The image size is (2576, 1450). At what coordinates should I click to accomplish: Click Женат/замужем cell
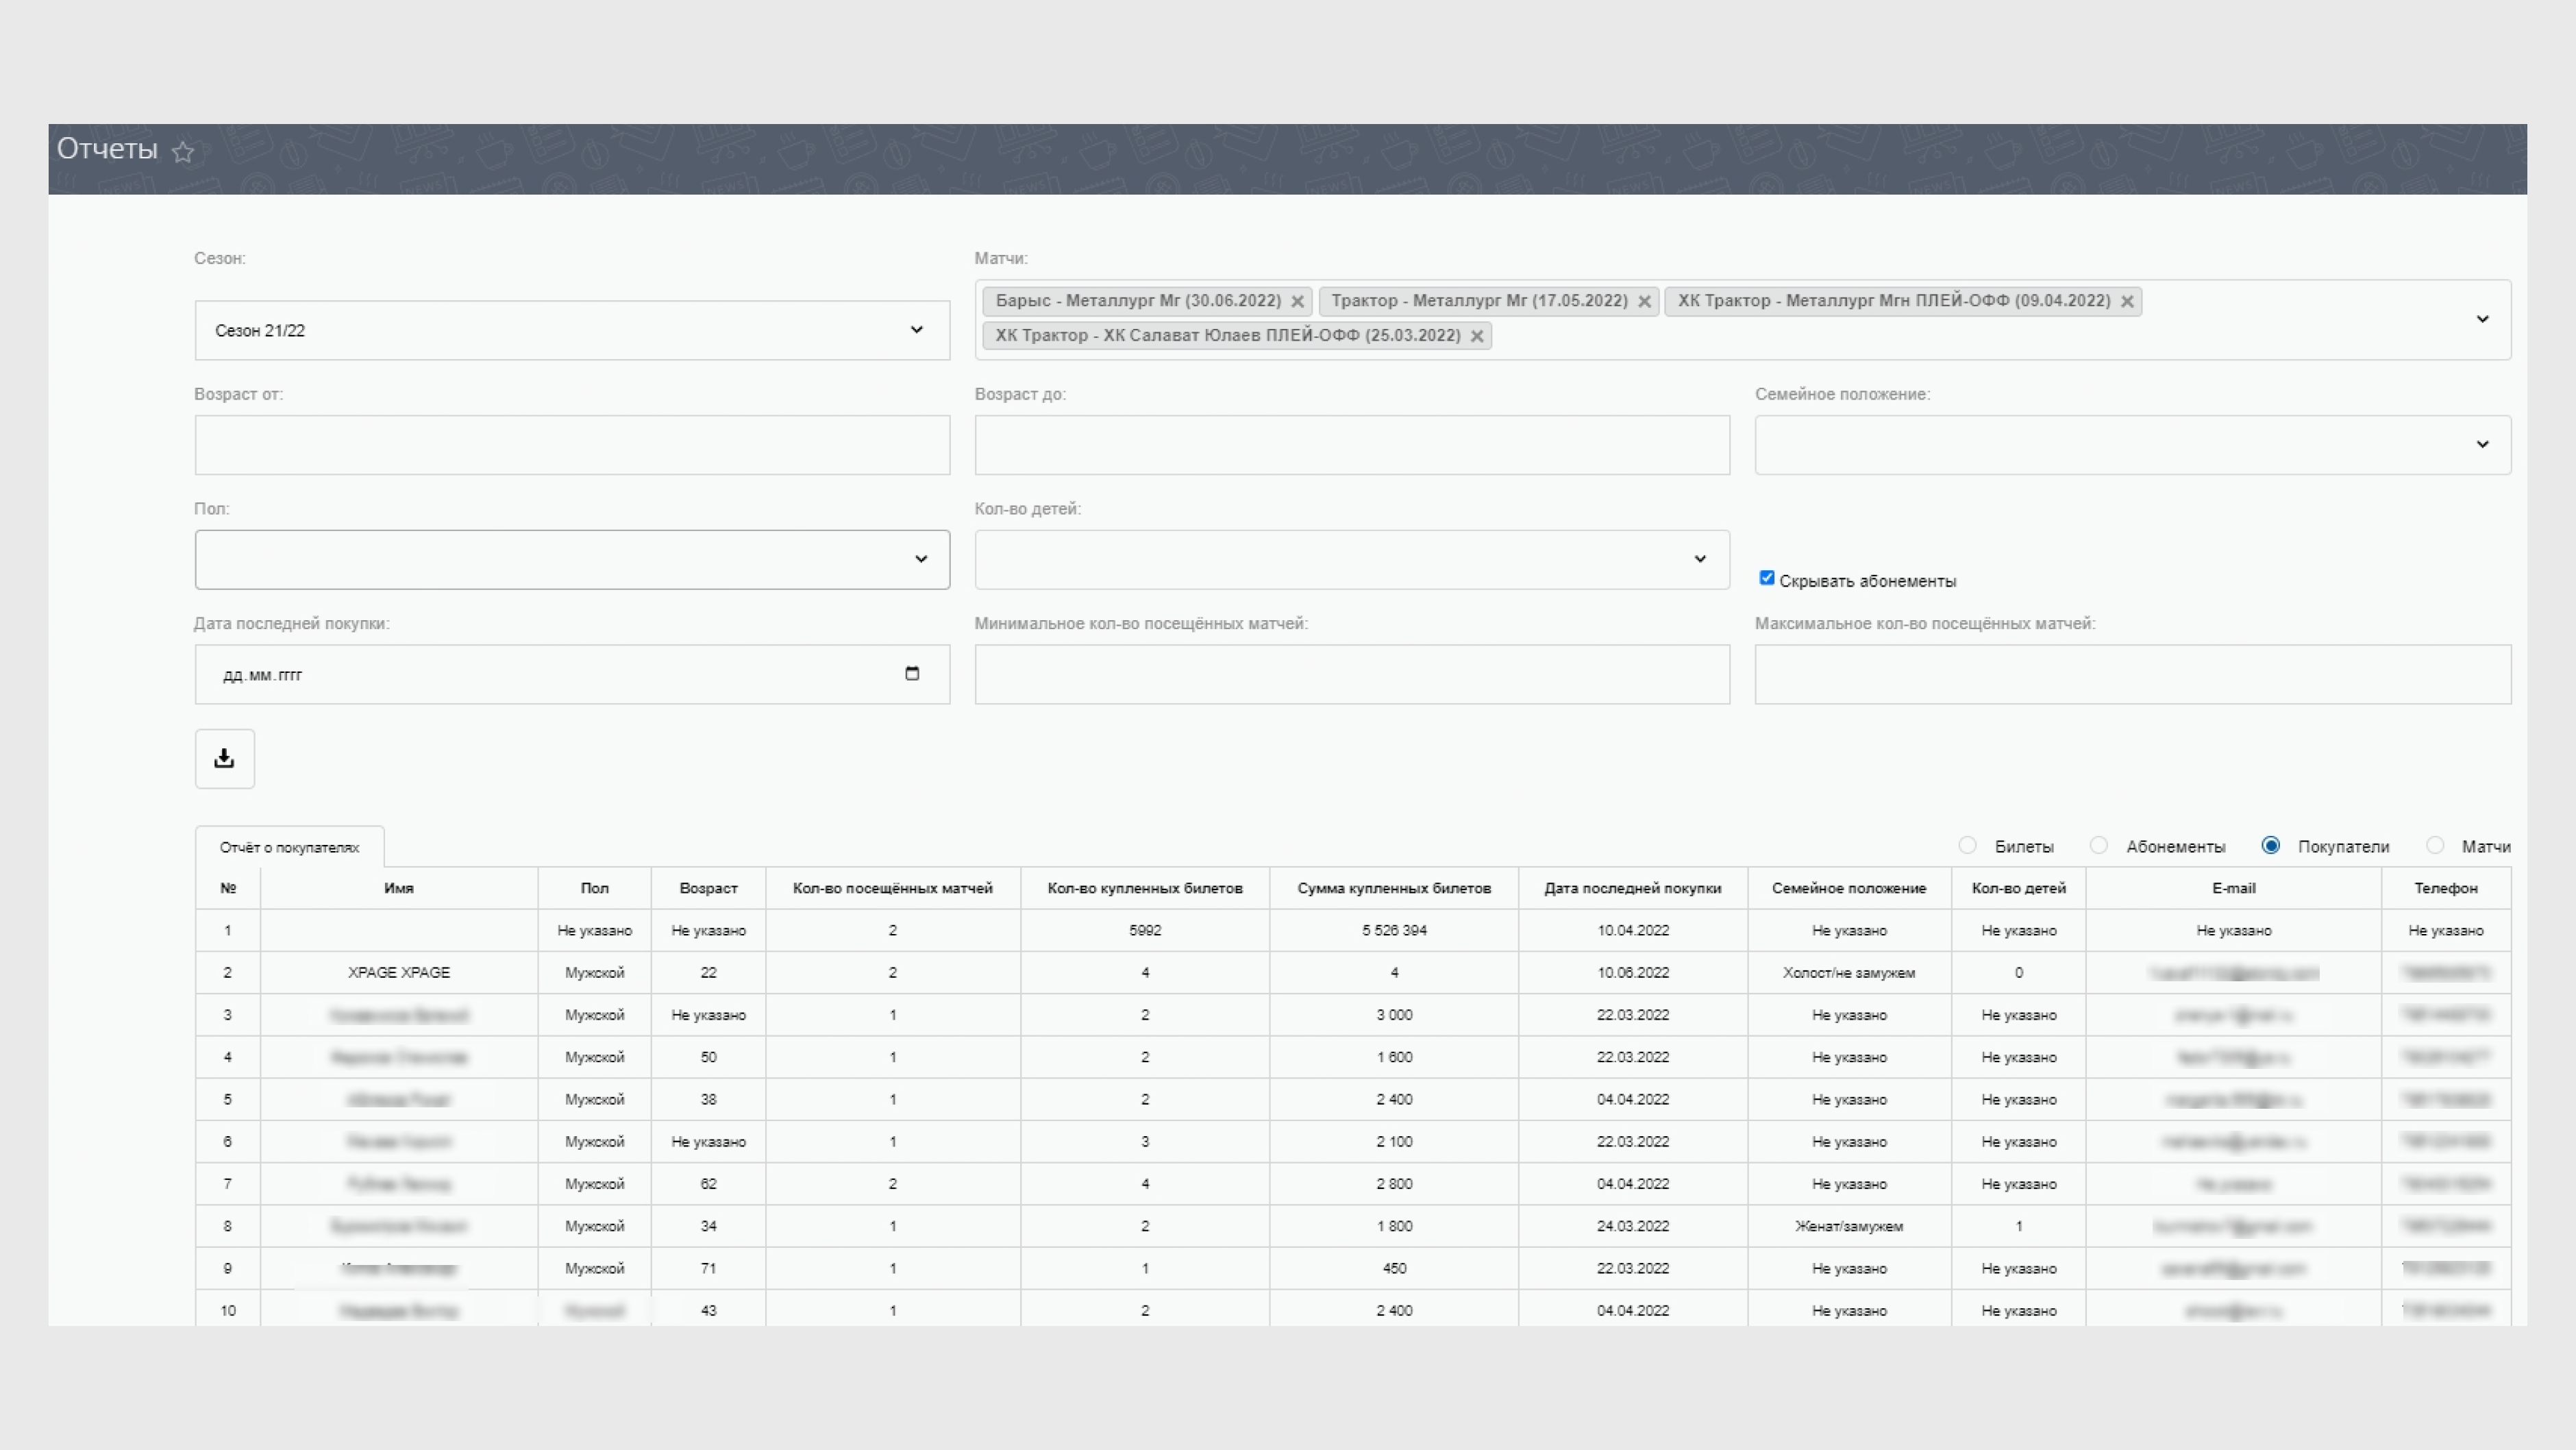1849,1226
